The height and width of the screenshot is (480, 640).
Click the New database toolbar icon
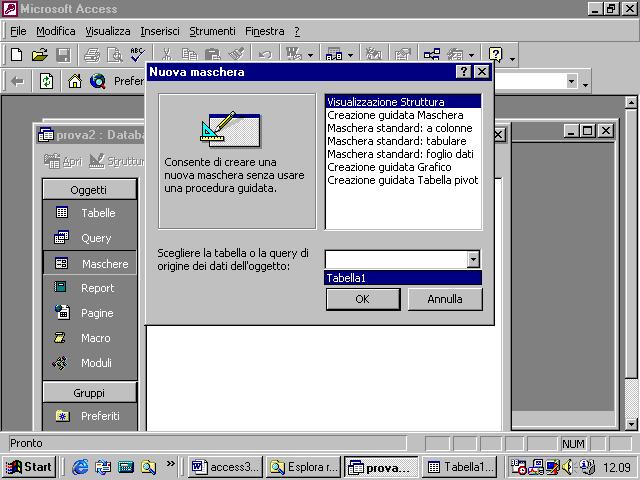(16, 55)
